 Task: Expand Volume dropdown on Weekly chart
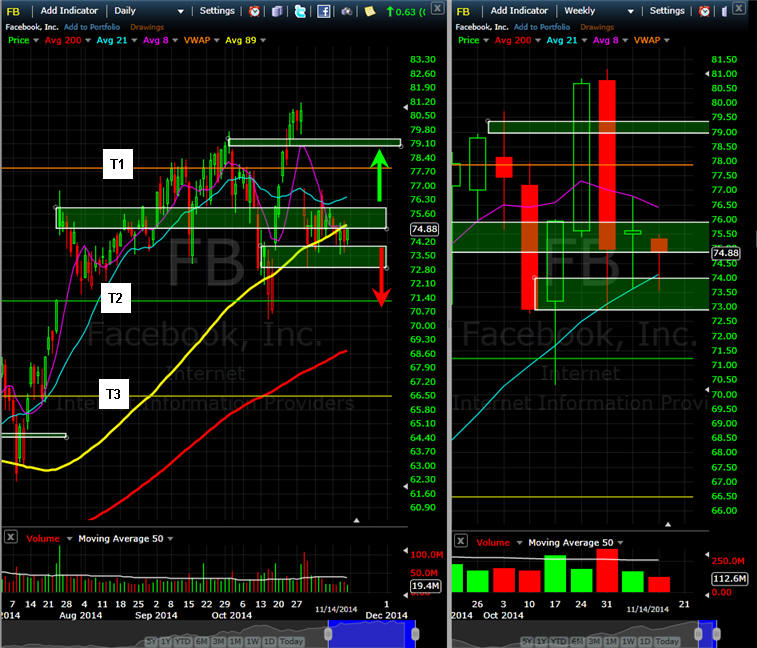click(x=519, y=543)
